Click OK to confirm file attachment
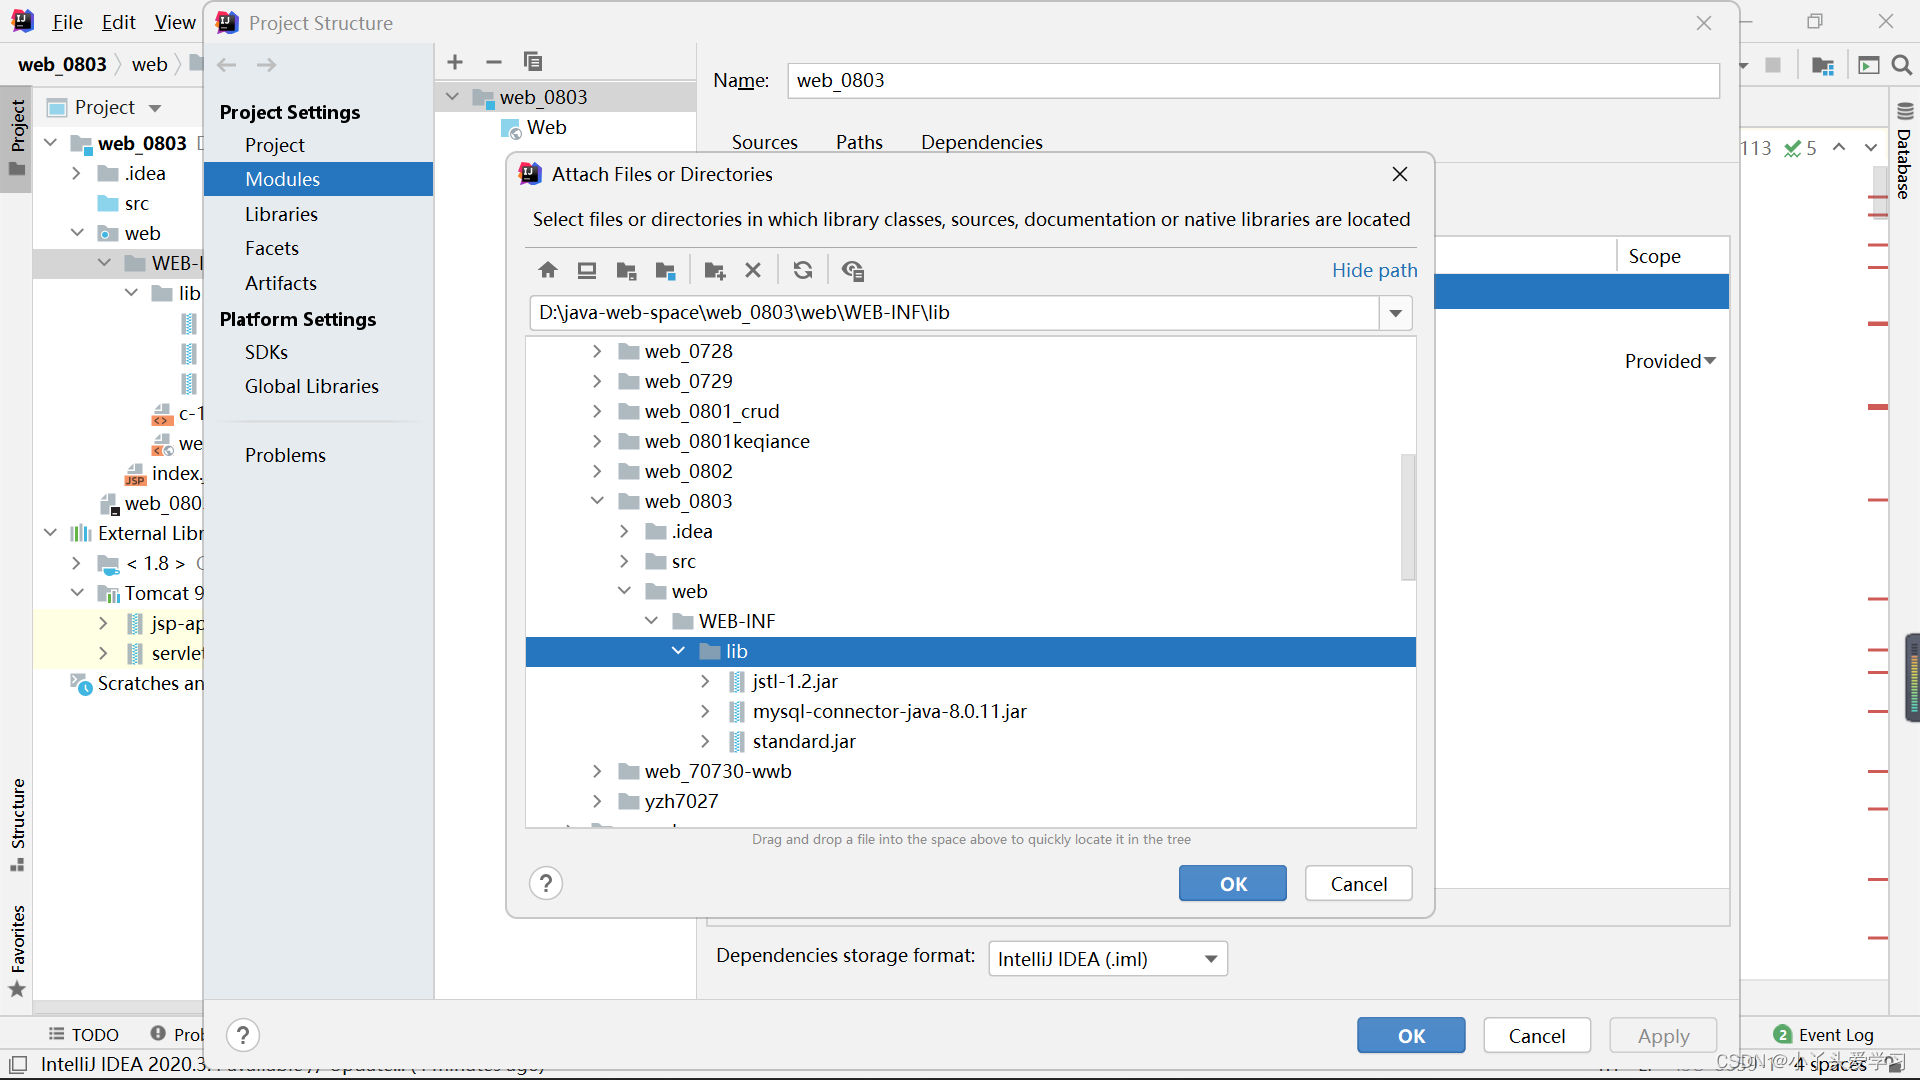1920x1080 pixels. coord(1233,882)
